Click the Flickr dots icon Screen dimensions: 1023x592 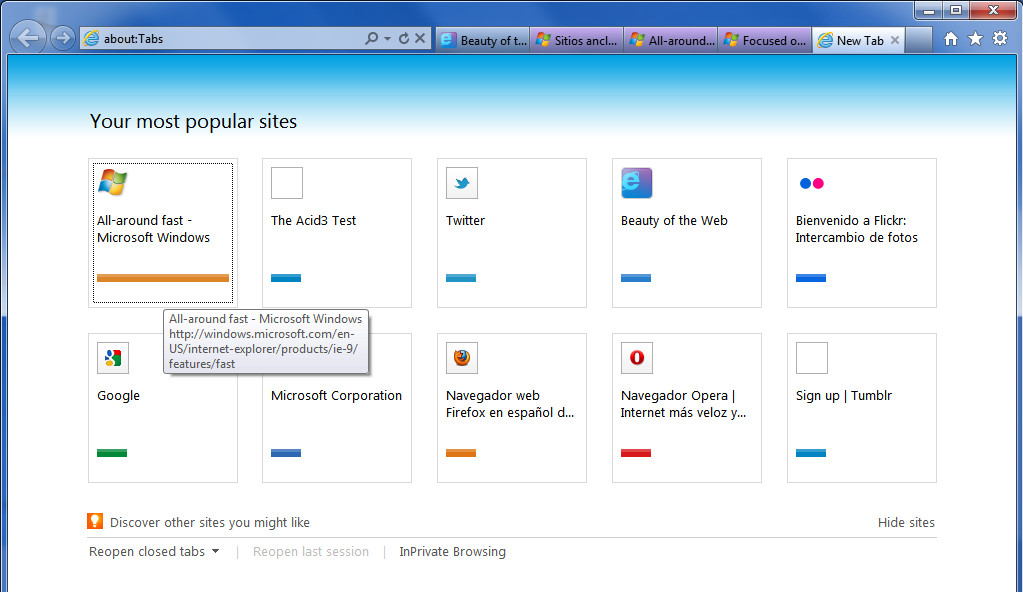point(812,183)
